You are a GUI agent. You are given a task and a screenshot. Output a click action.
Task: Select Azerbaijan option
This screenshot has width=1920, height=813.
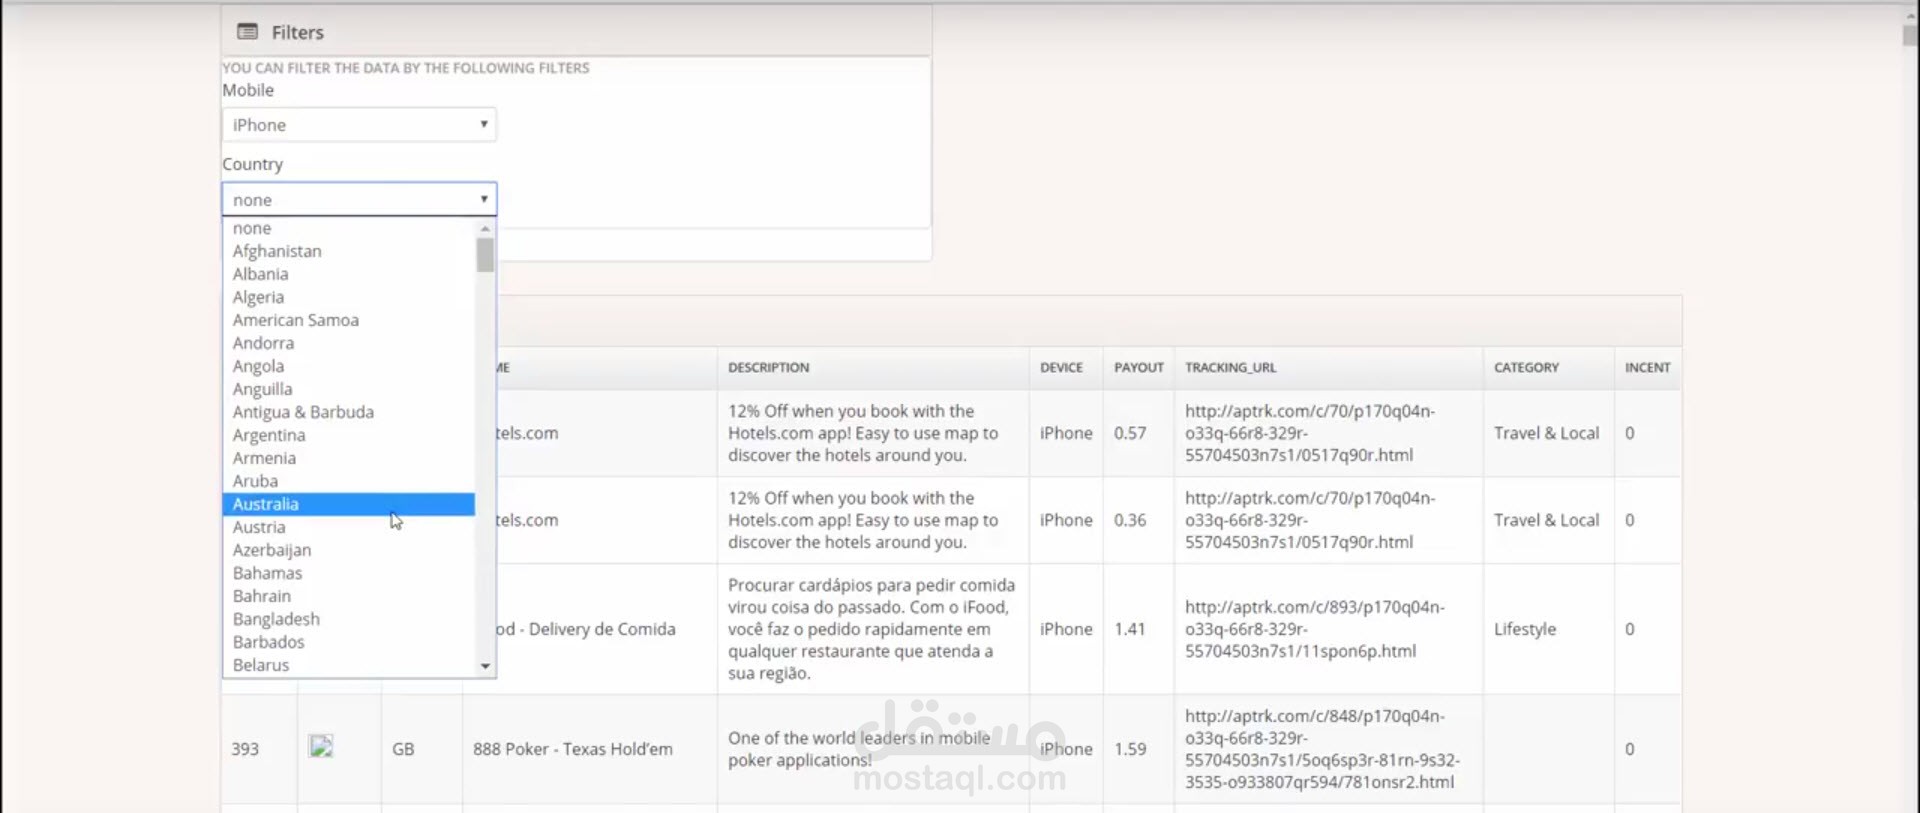click(x=348, y=550)
